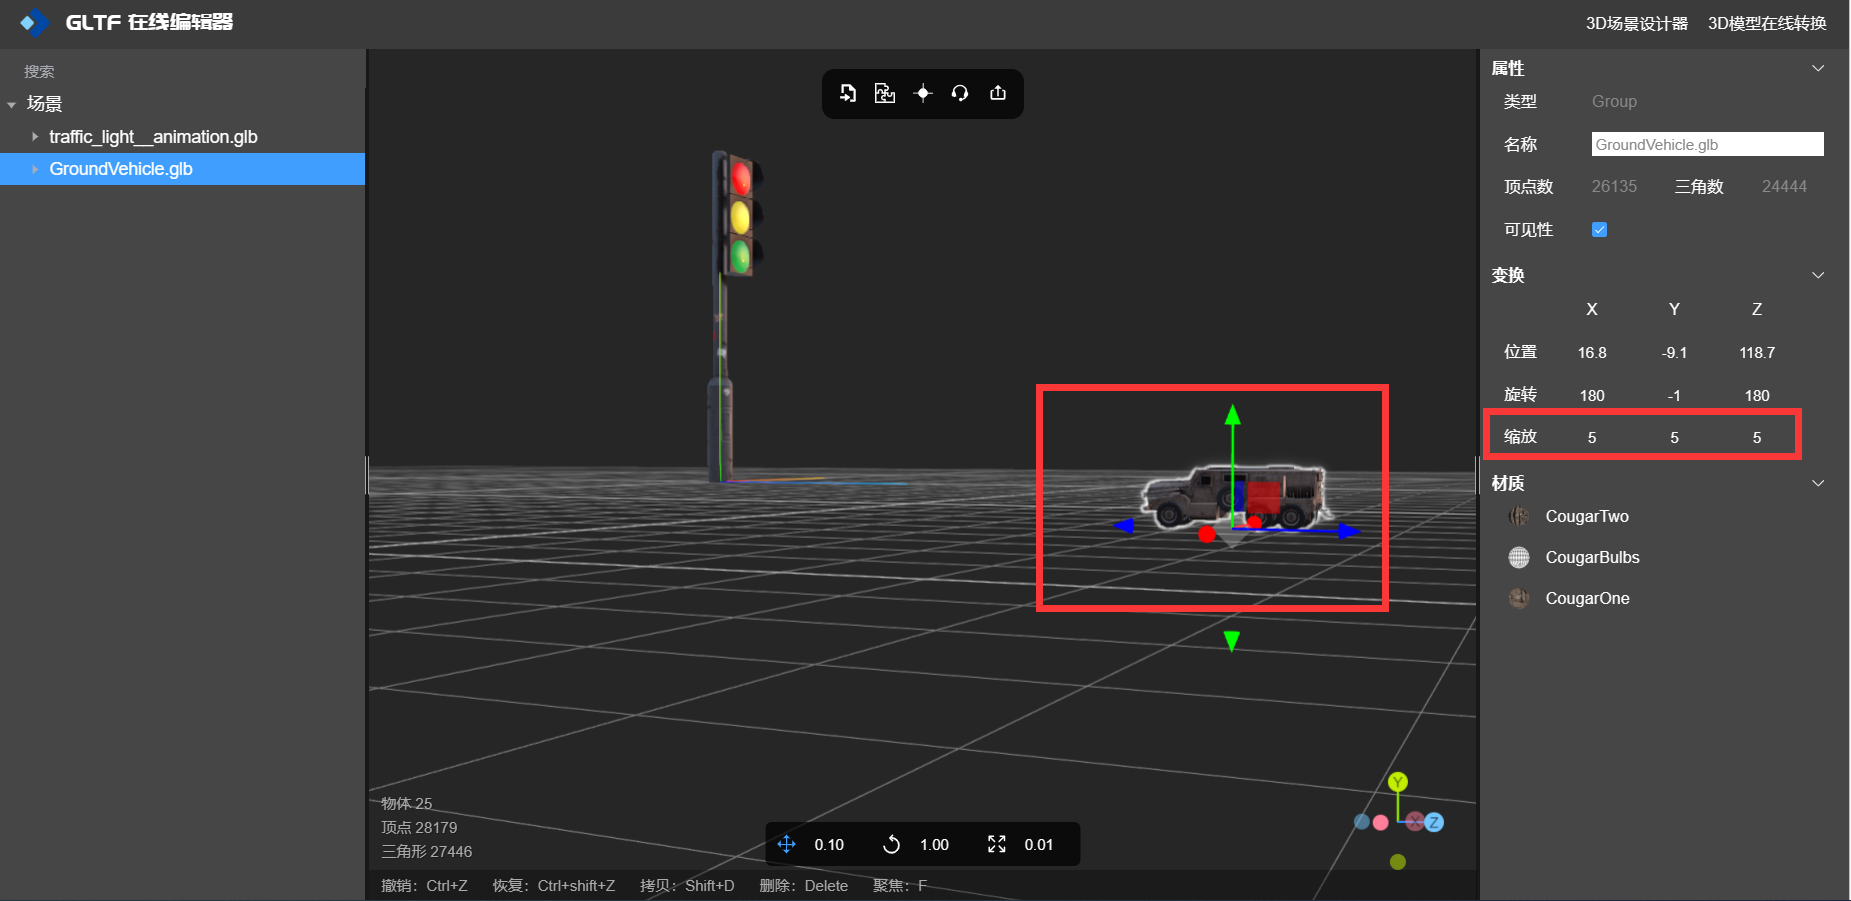The height and width of the screenshot is (901, 1851).
Task: Click the Y axis on the view gizmo
Action: [1398, 782]
